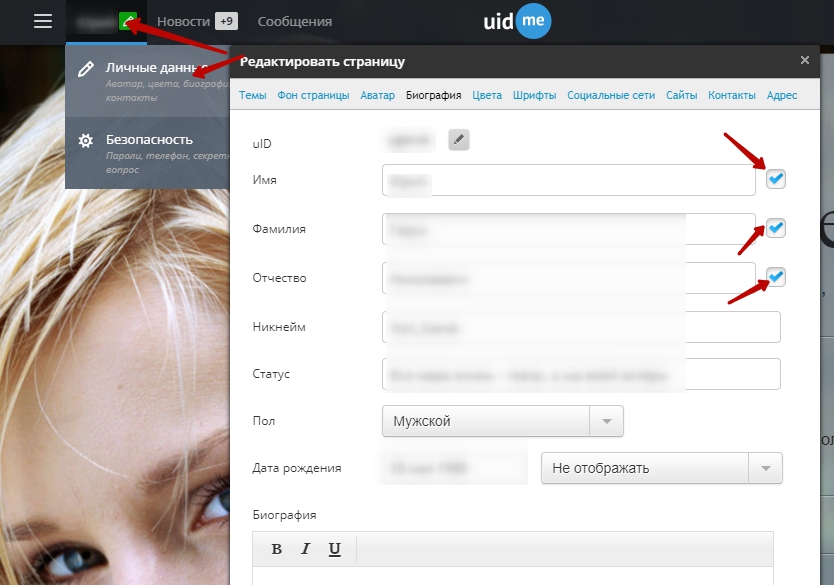Viewport: 834px width, 585px height.
Task: Click the green edit profile icon
Action: 127,21
